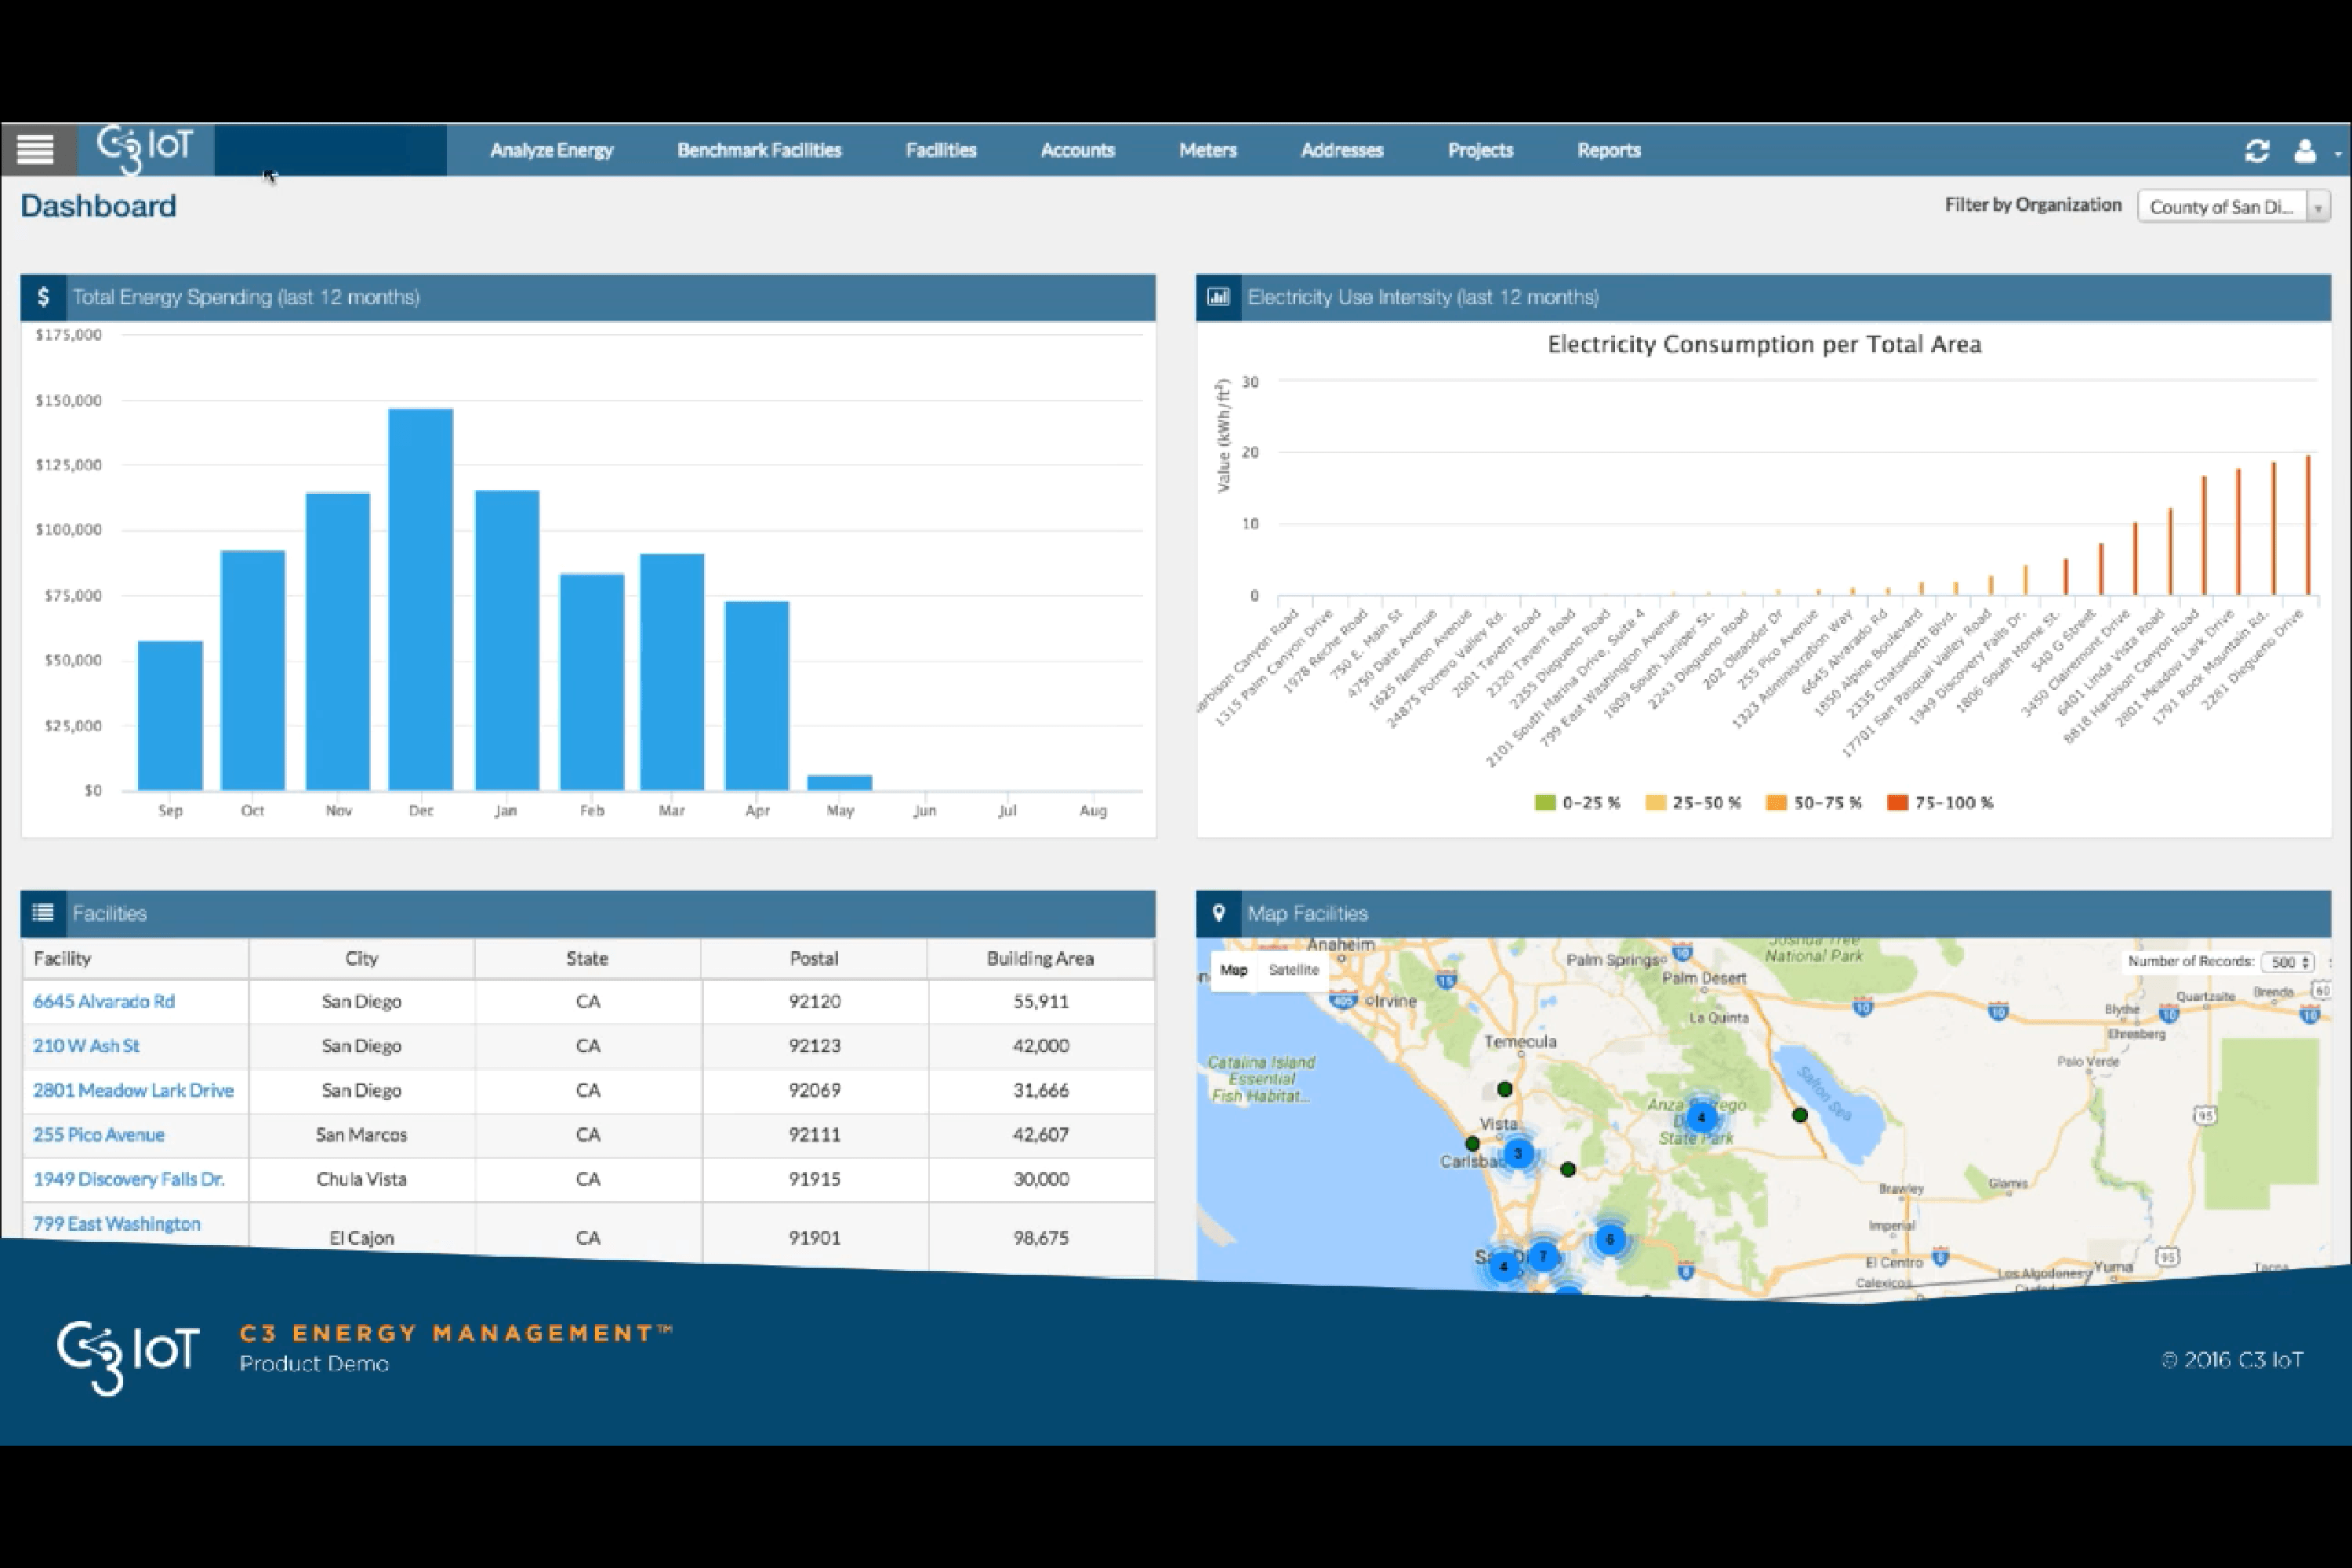Viewport: 2352px width, 1568px height.
Task: Expand the user account dropdown arrow
Action: (2338, 154)
